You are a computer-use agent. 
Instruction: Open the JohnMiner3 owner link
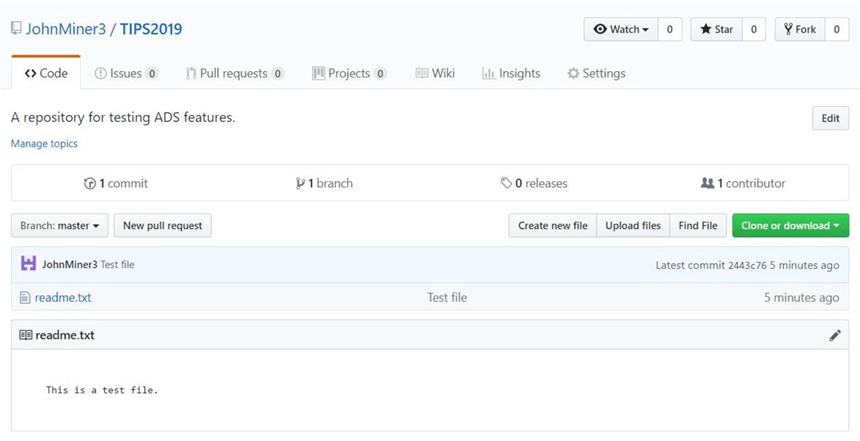(66, 29)
